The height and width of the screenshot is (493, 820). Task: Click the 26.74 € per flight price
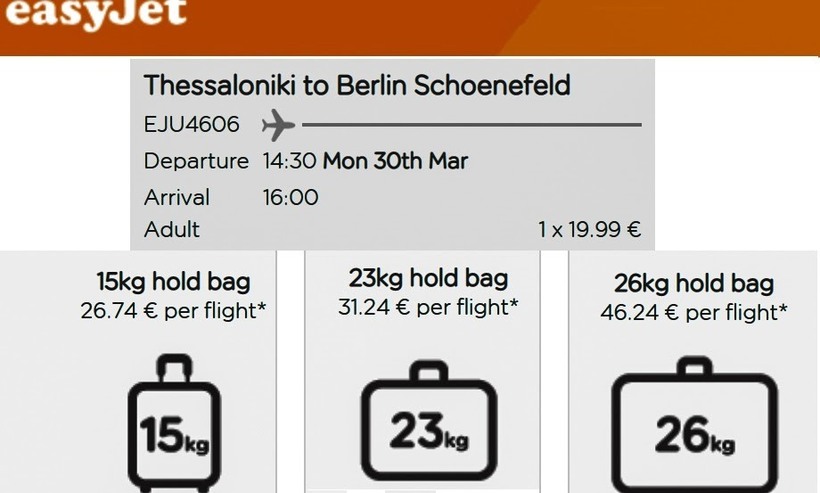click(x=173, y=311)
